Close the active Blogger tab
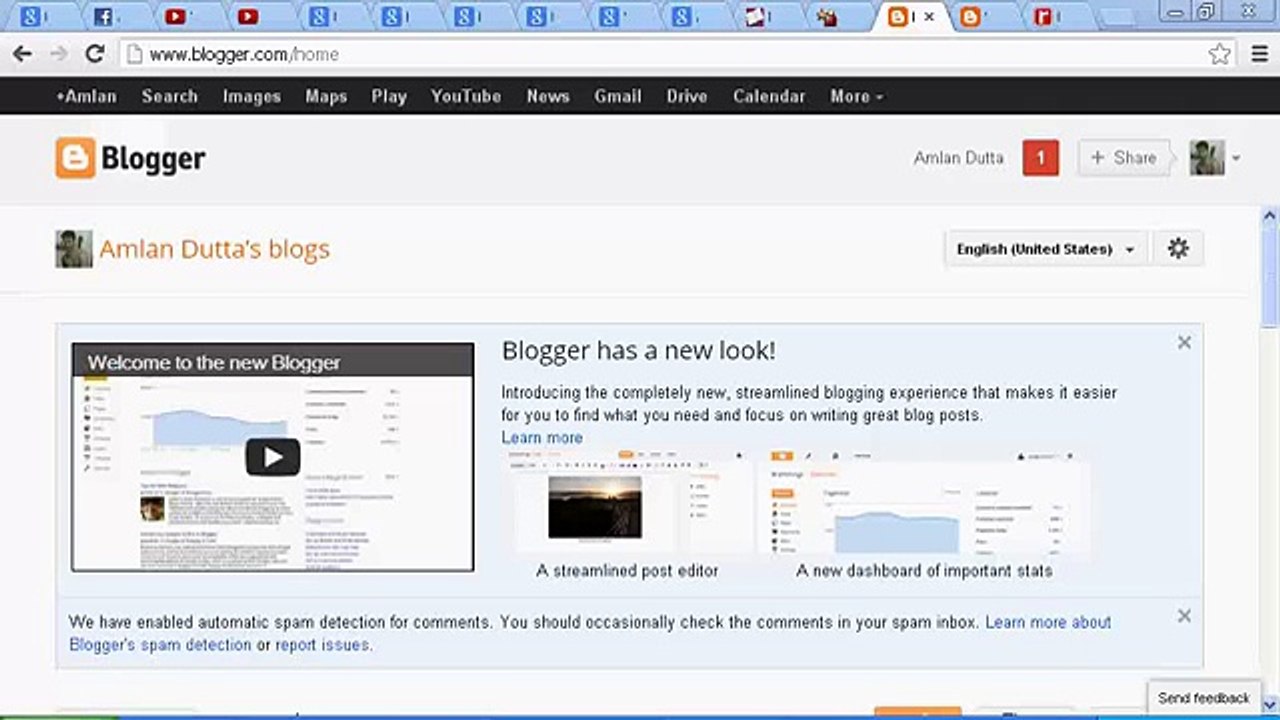Screen dimensions: 1280x720 click(929, 17)
